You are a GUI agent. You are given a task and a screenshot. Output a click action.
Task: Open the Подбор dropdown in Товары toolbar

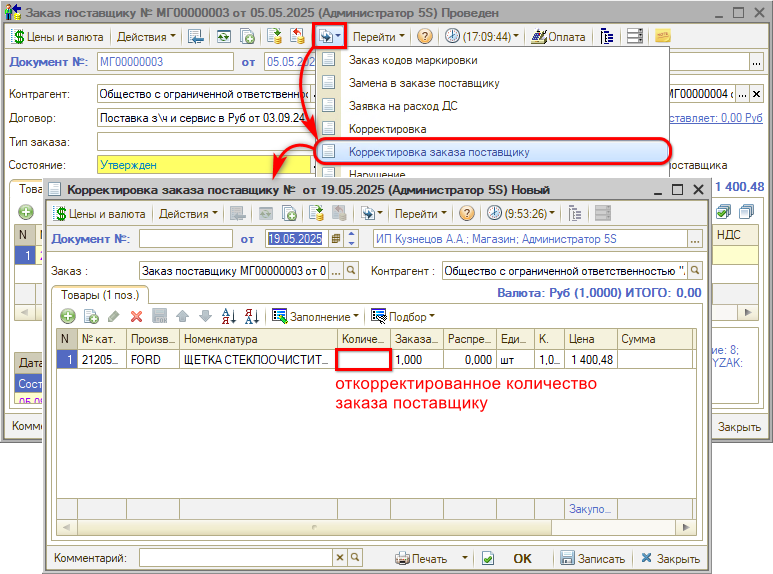click(x=403, y=316)
